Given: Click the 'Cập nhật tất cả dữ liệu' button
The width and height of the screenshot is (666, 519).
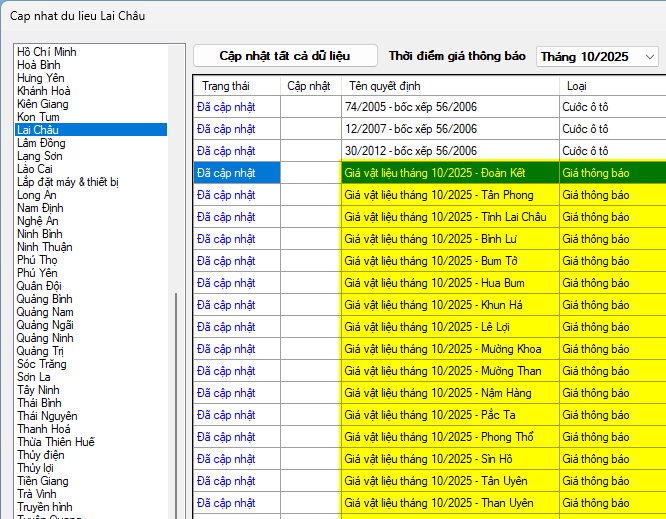Looking at the screenshot, I should coord(285,56).
